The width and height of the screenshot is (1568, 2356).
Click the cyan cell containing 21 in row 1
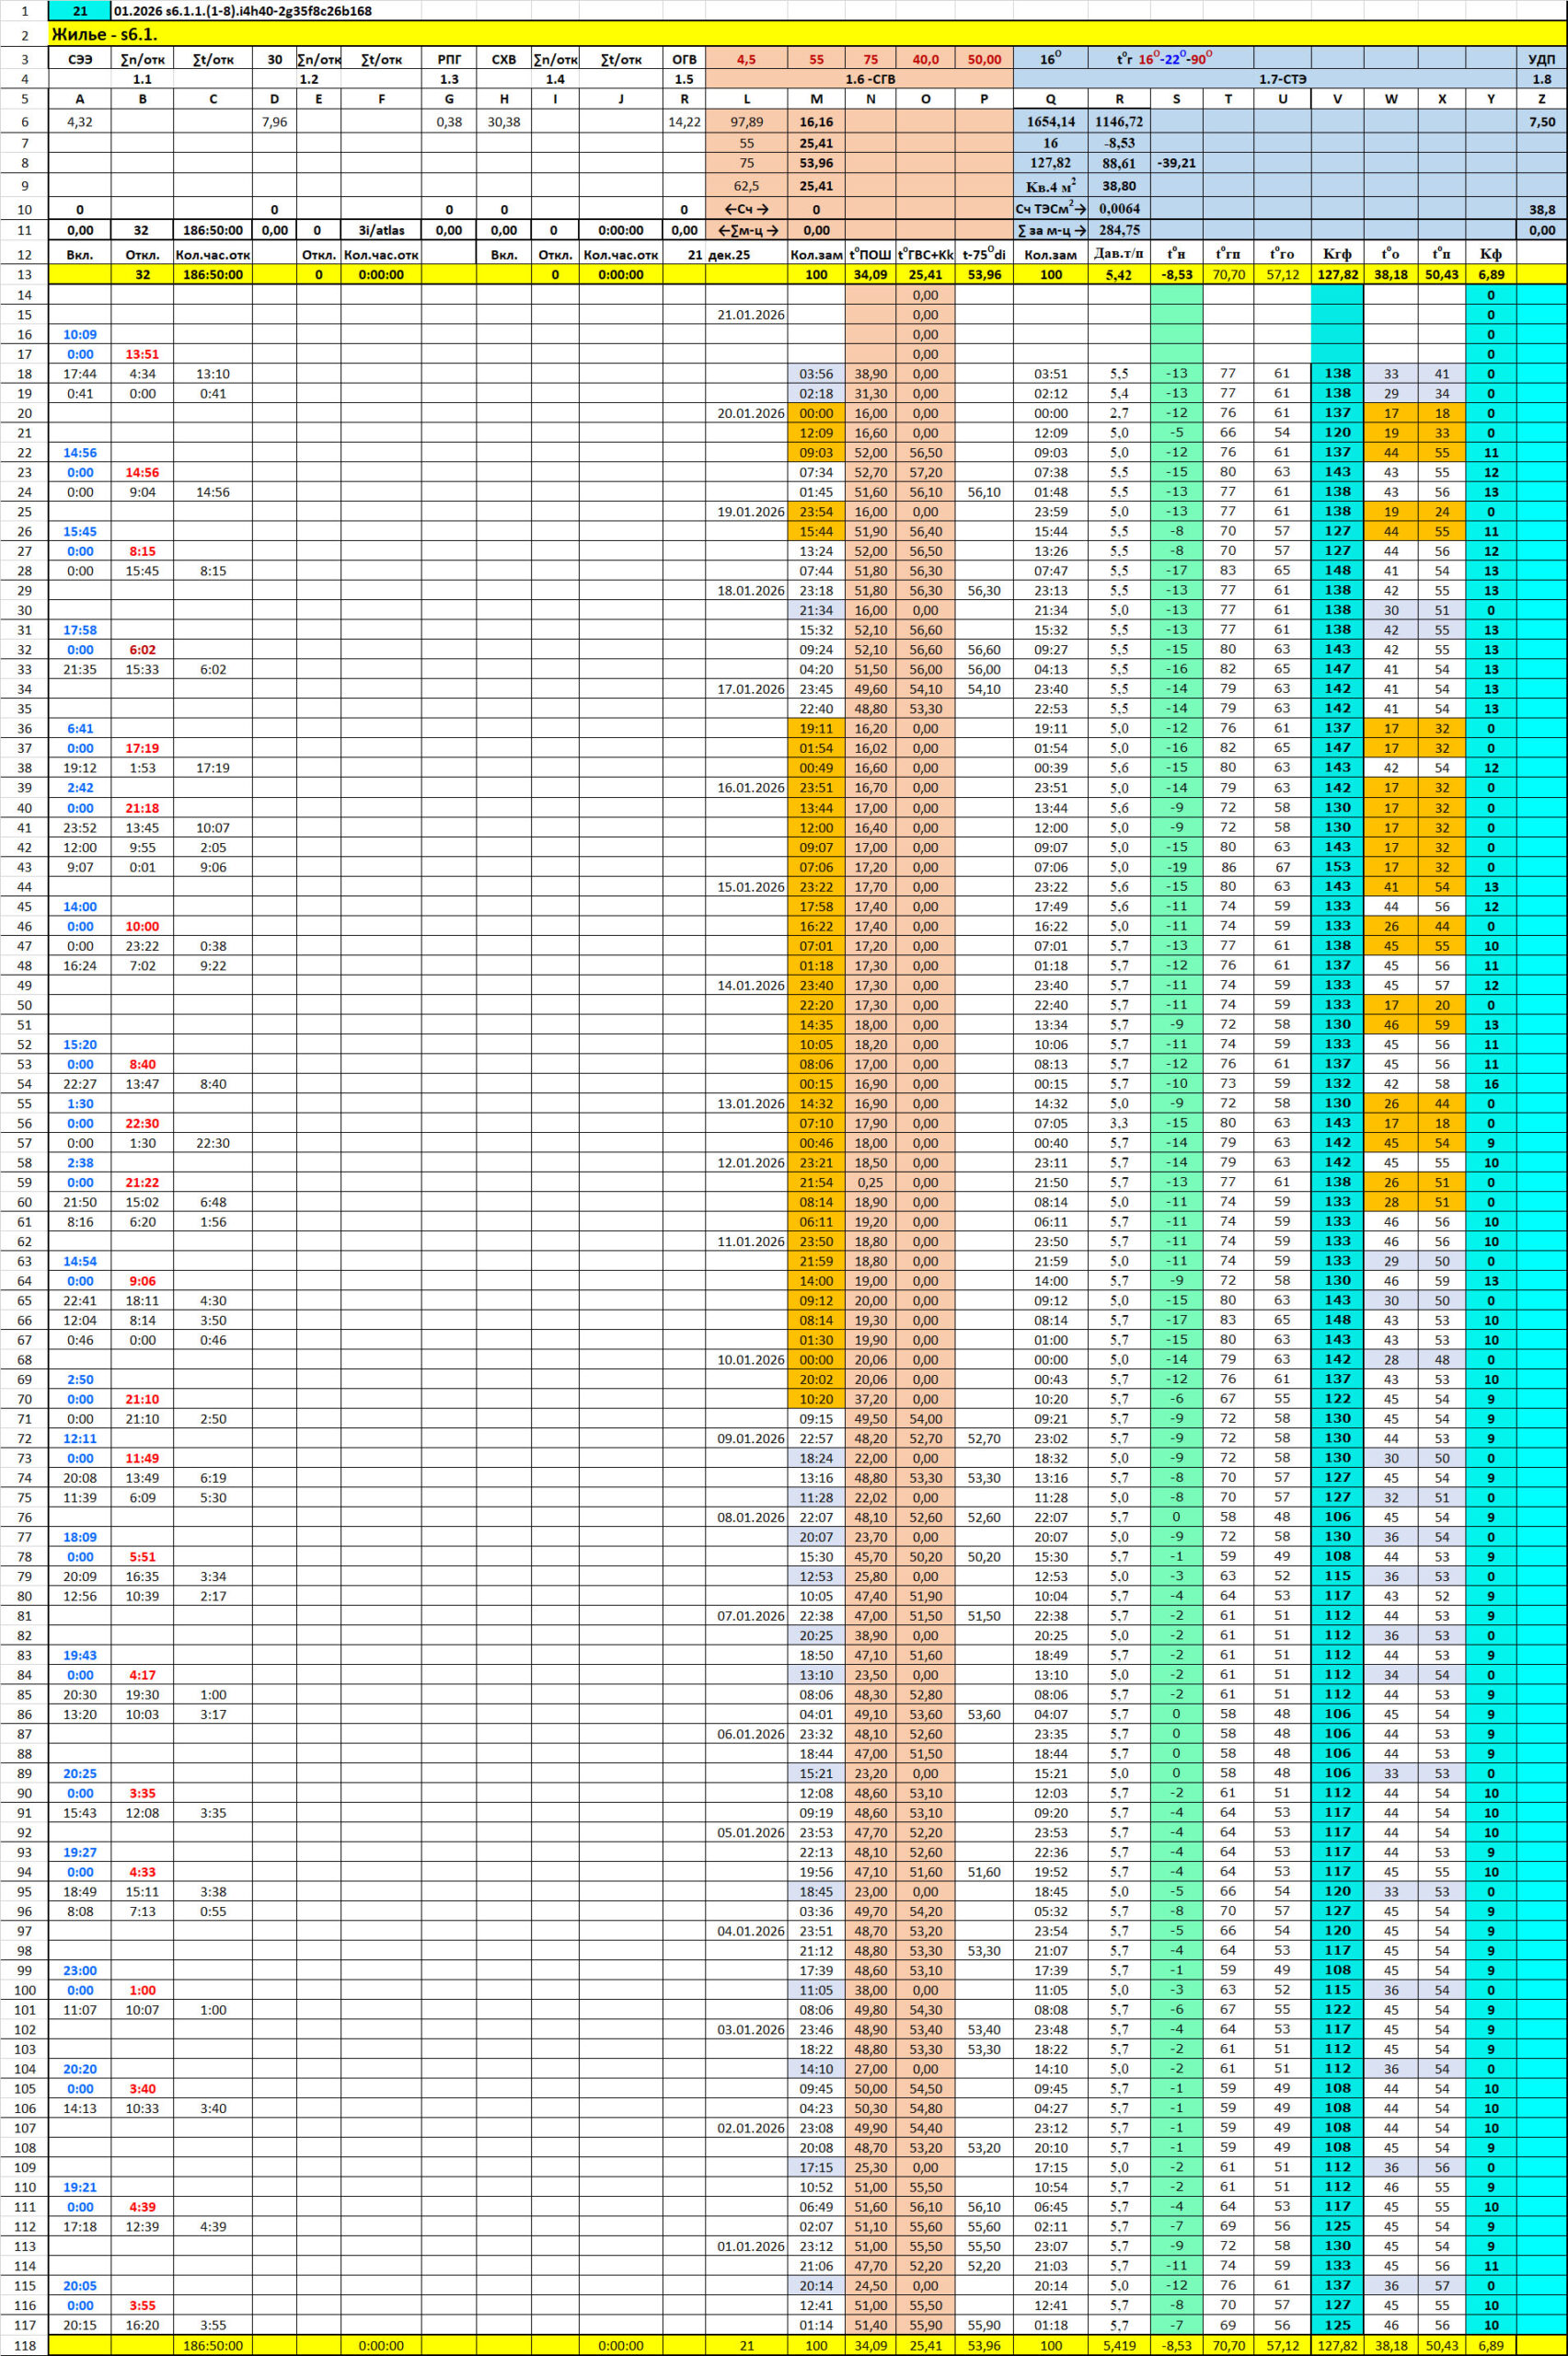tap(80, 11)
